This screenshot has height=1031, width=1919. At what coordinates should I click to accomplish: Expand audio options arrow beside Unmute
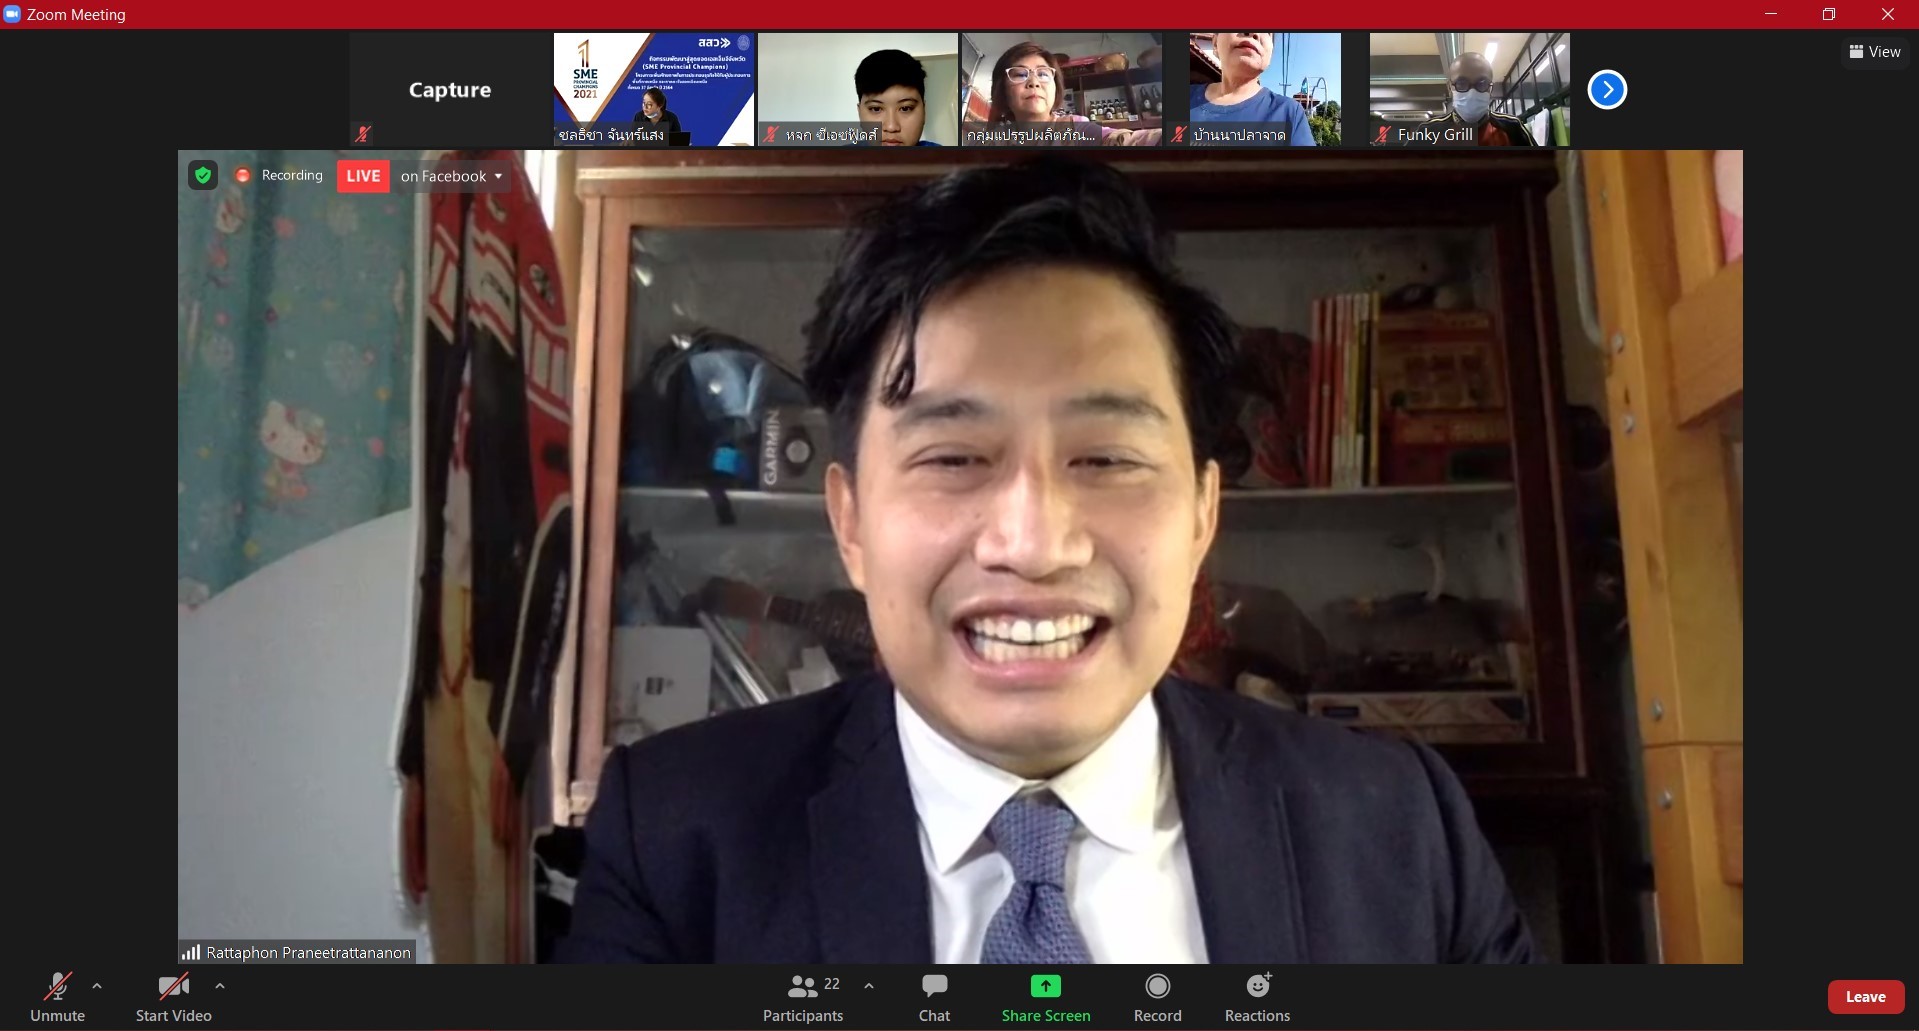pyautogui.click(x=97, y=986)
